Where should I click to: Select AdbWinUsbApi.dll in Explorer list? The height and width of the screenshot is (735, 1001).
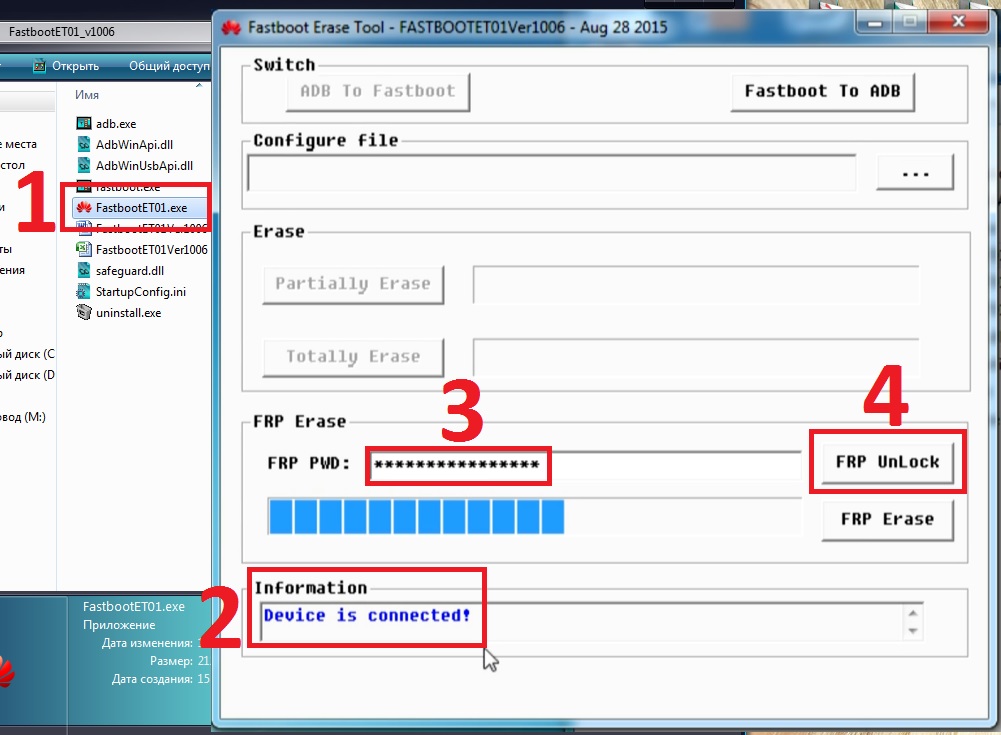coord(144,165)
